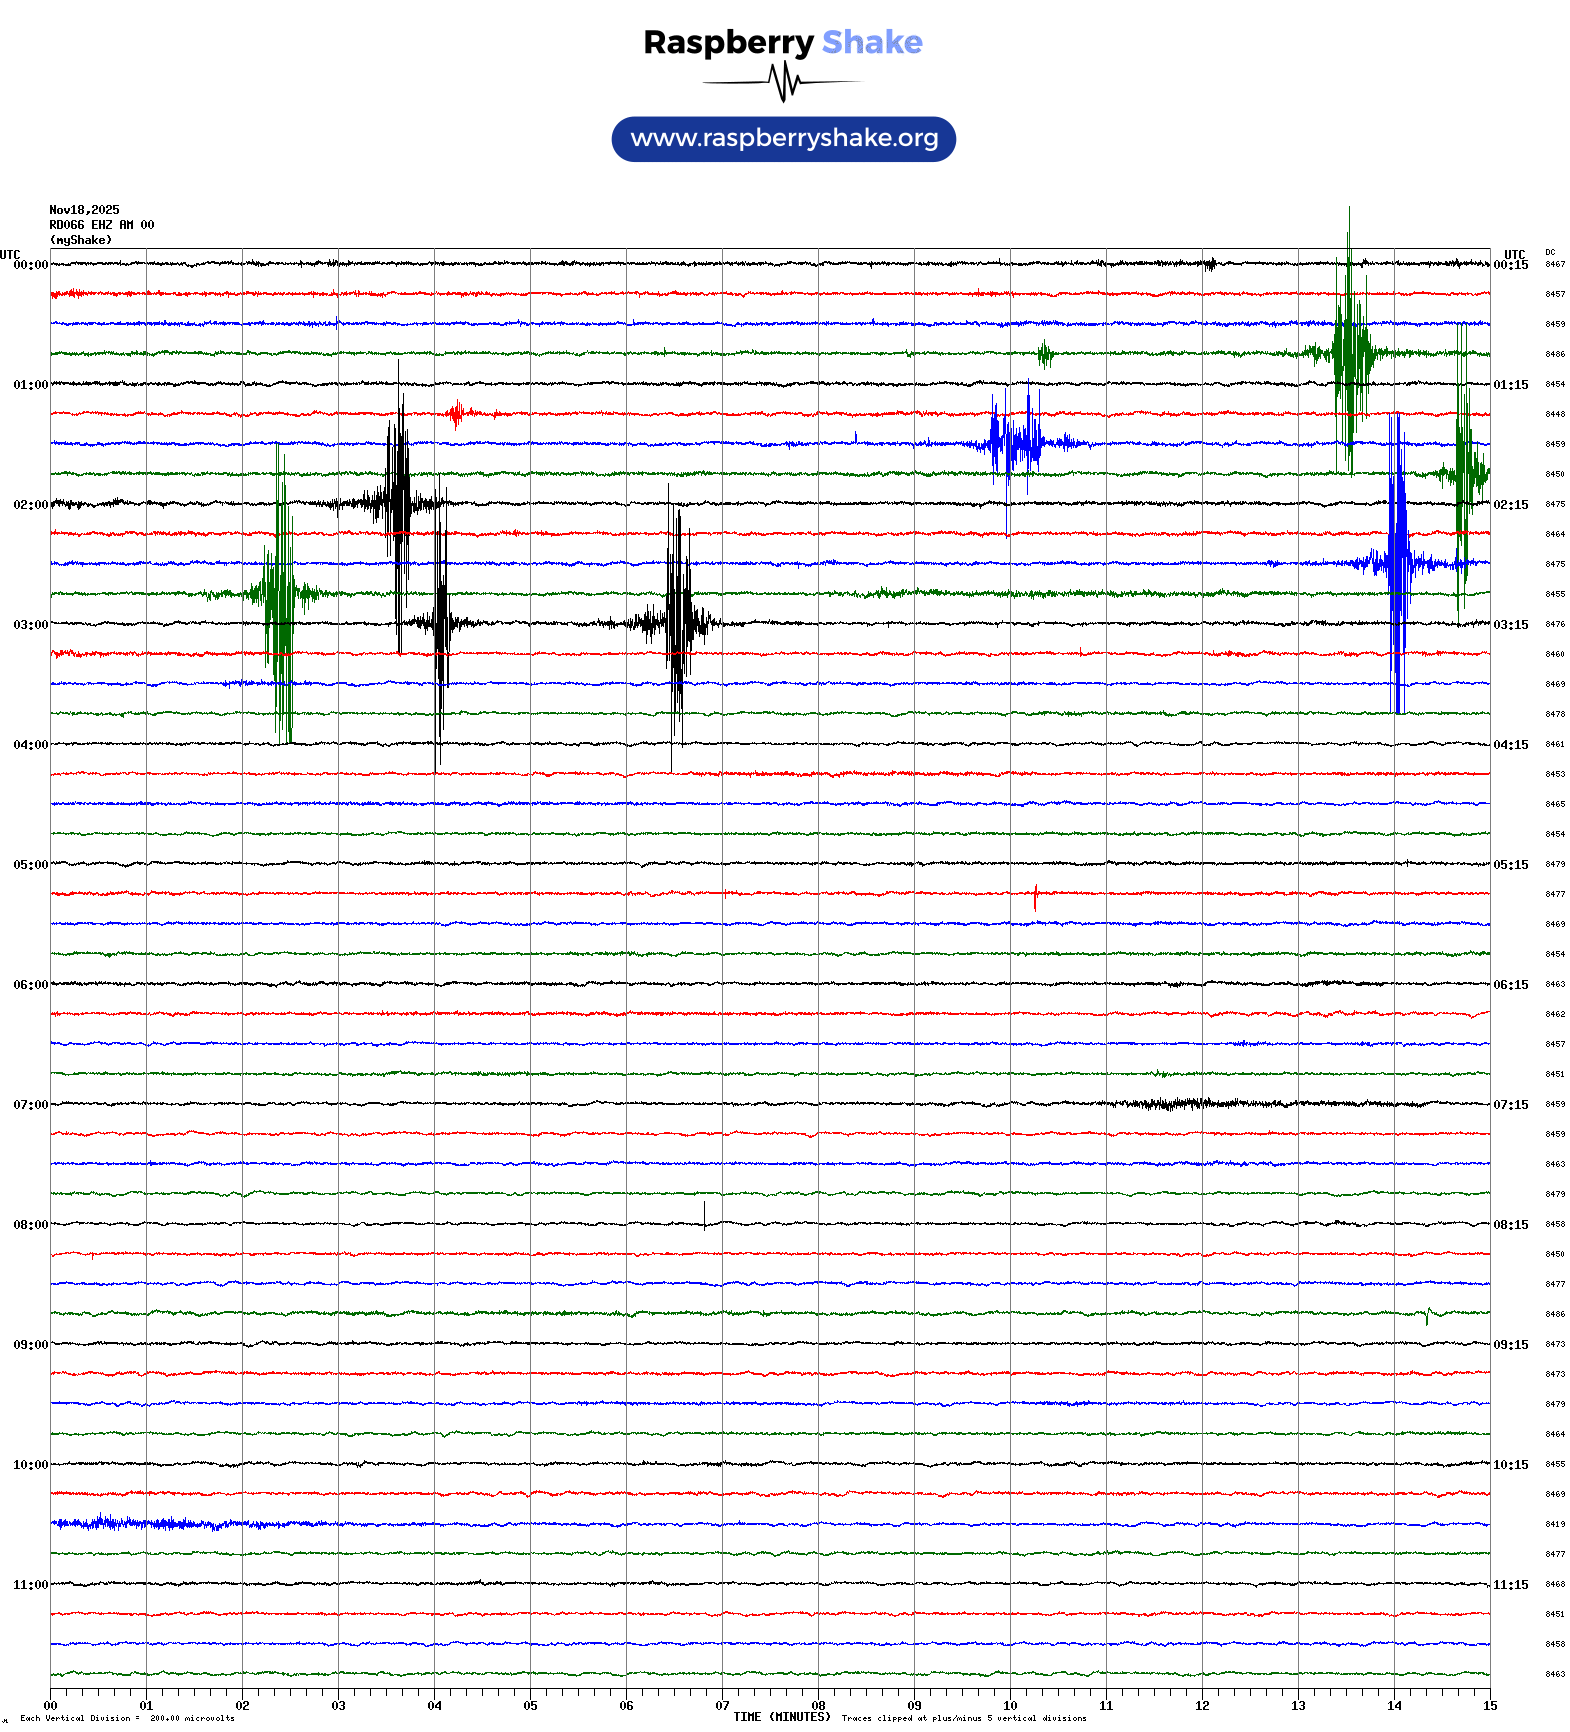This screenshot has height=1732, width=1570.
Task: Click the 15 minute tick label on bottom axis
Action: coord(1489,1706)
